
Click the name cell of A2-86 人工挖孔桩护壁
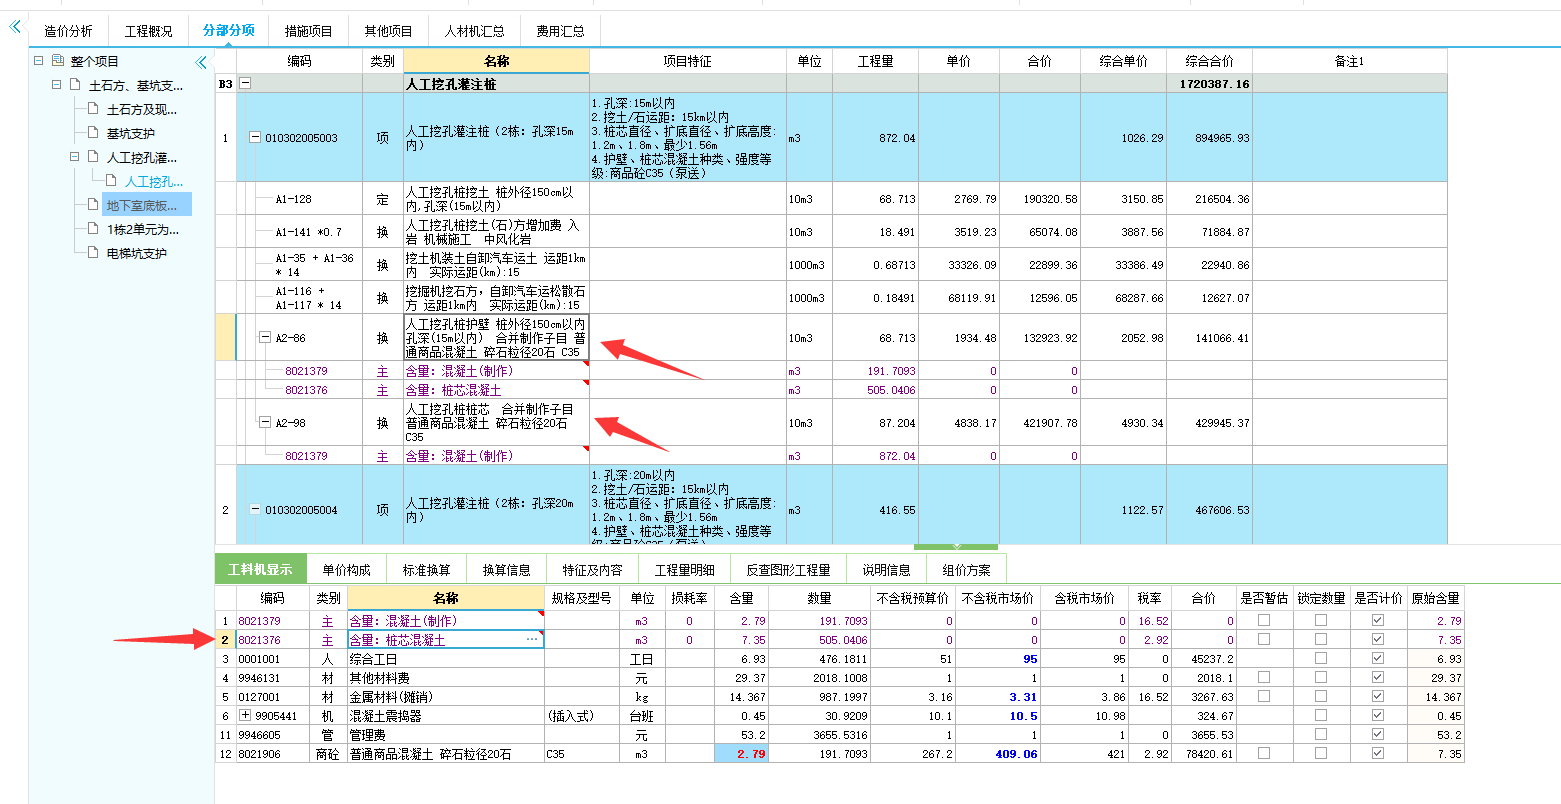click(x=497, y=338)
